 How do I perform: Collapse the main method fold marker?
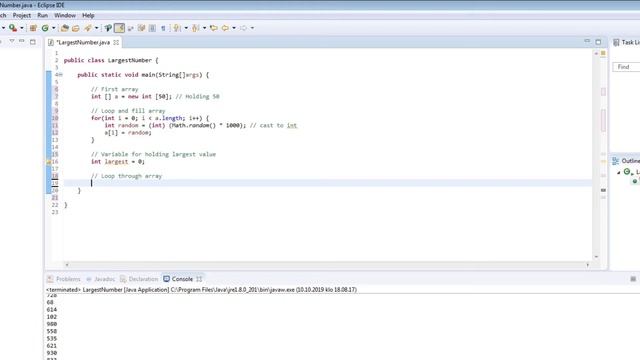coord(61,75)
